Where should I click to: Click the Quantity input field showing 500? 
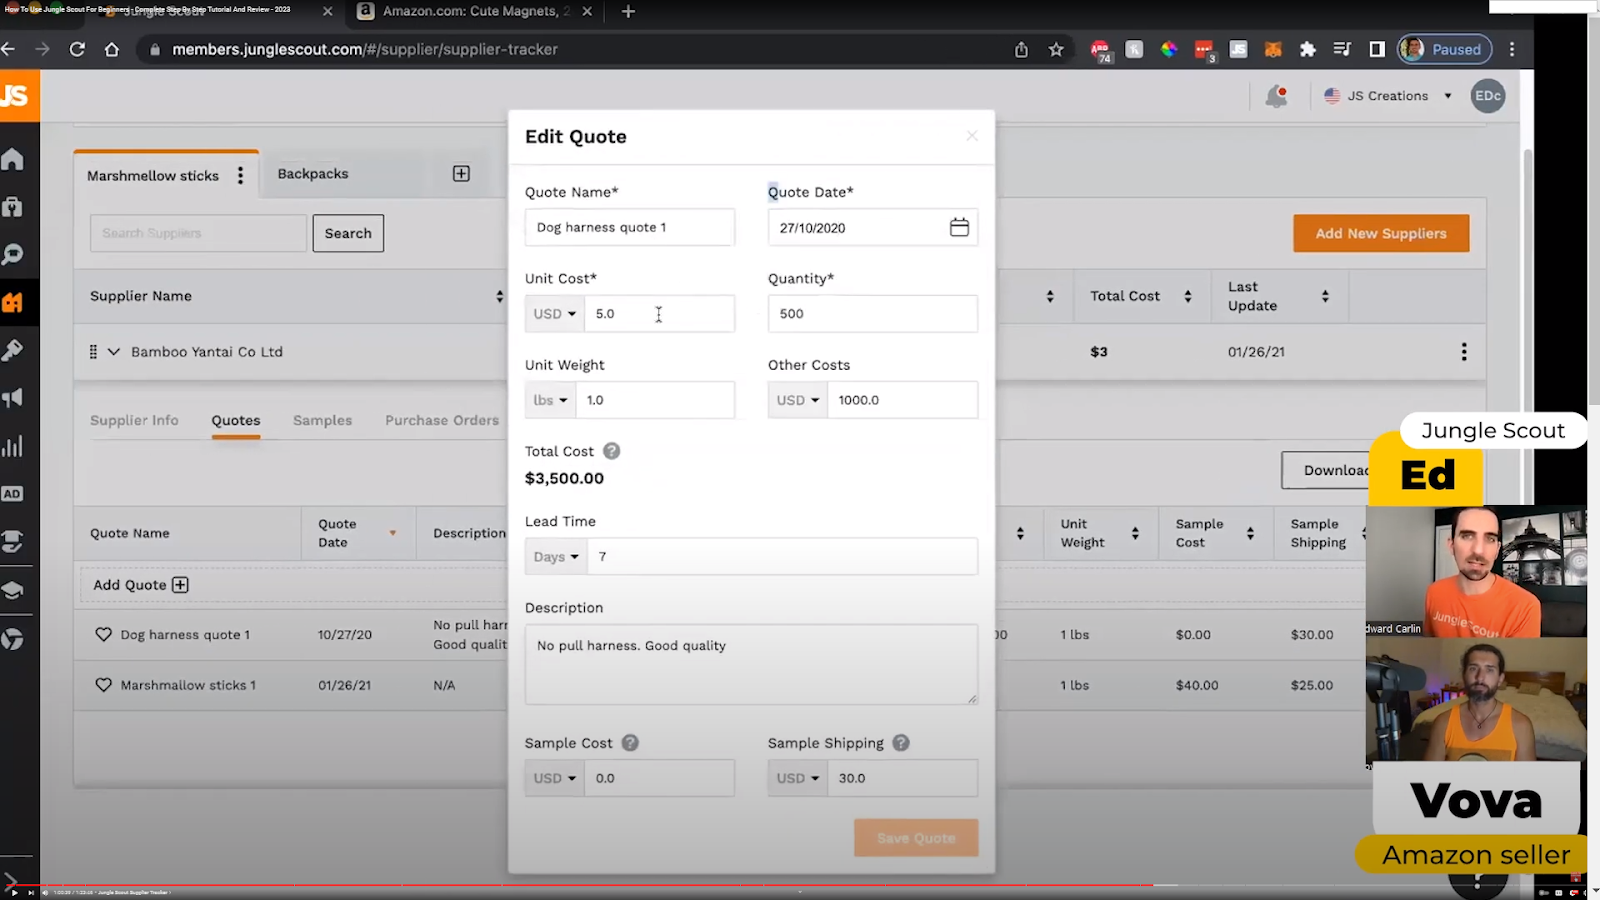873,314
